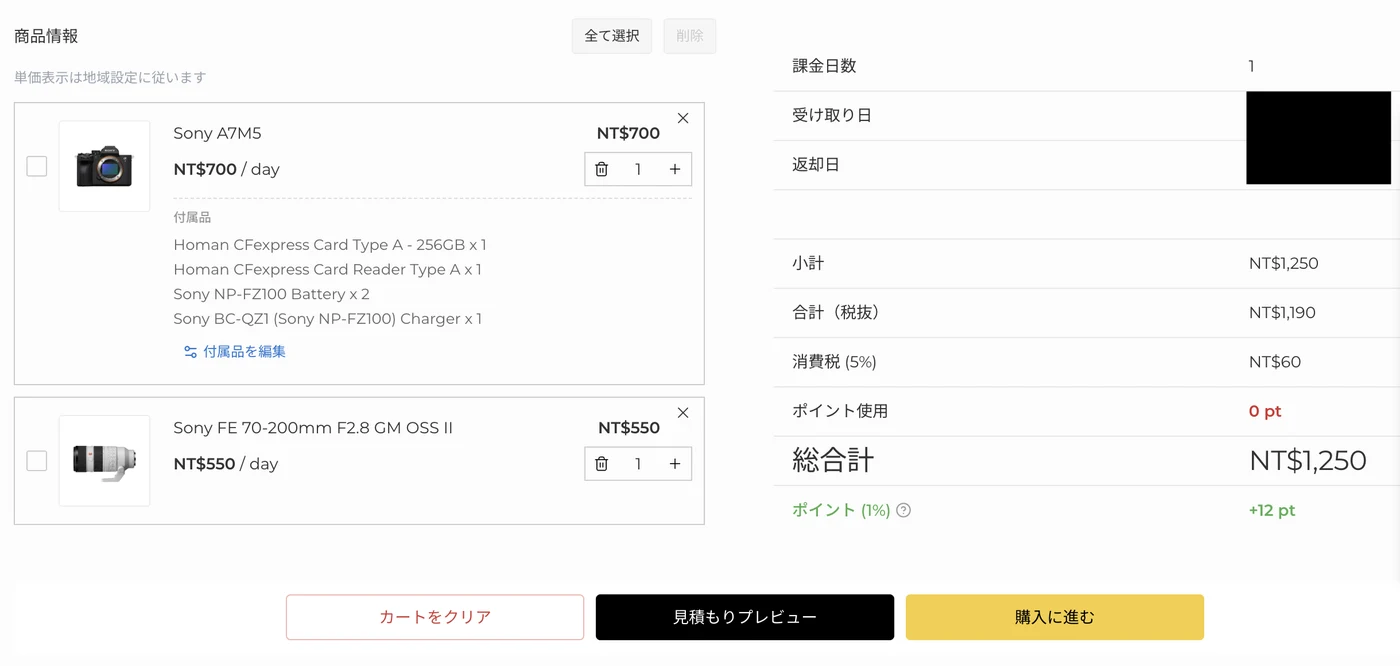Click Sony NP-FZ100 Battery x 2 line
This screenshot has height=666, width=1400.
[271, 294]
